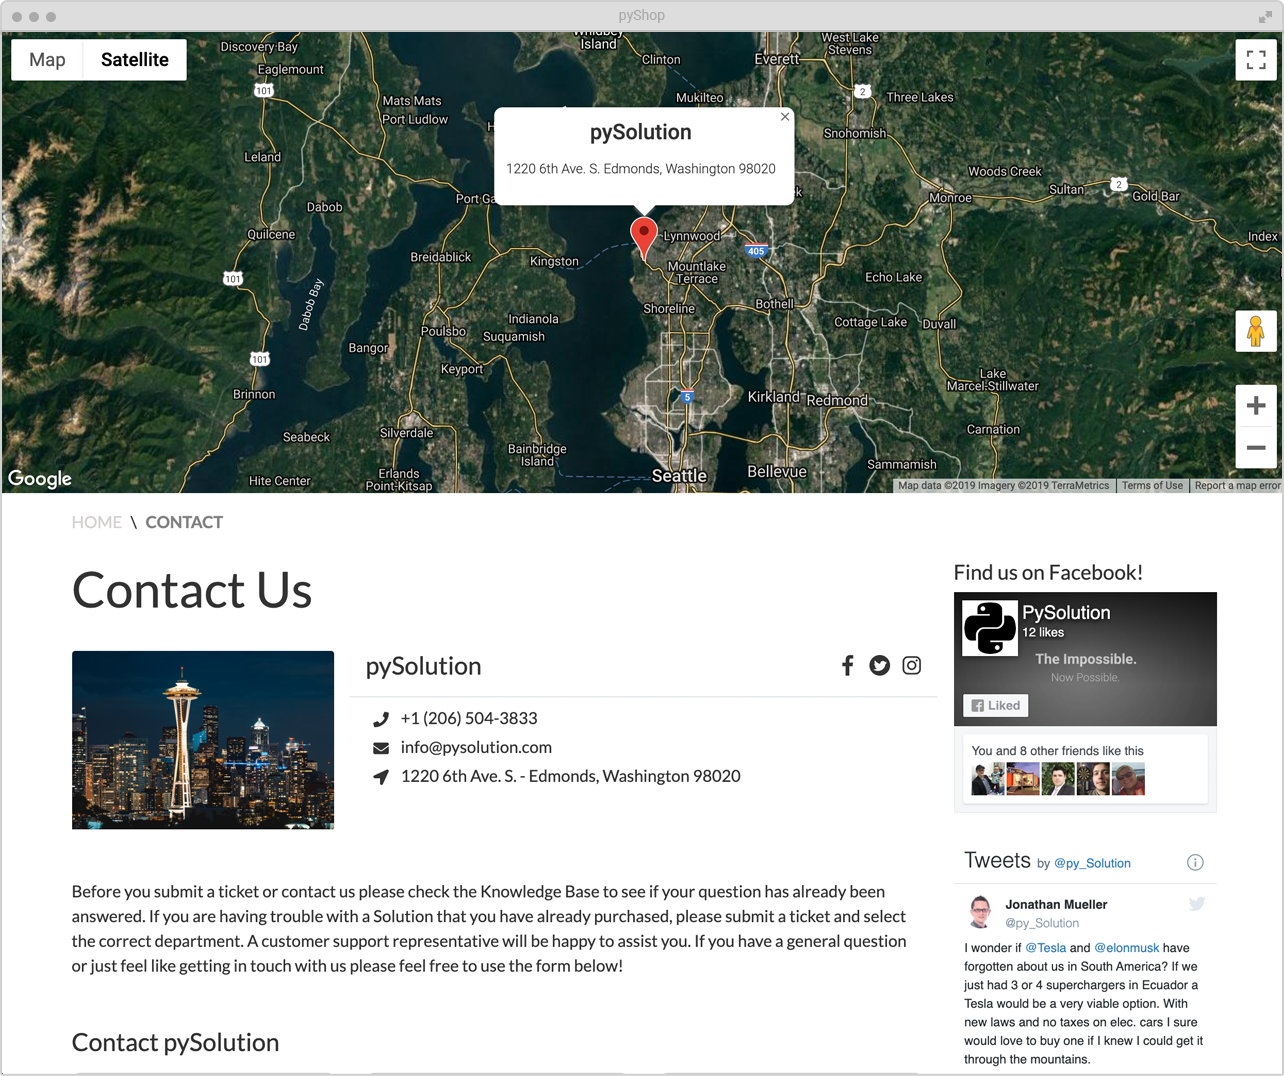Viewport: 1284px width, 1076px height.
Task: Open Twitter info icon beside Tweets
Action: (x=1195, y=863)
